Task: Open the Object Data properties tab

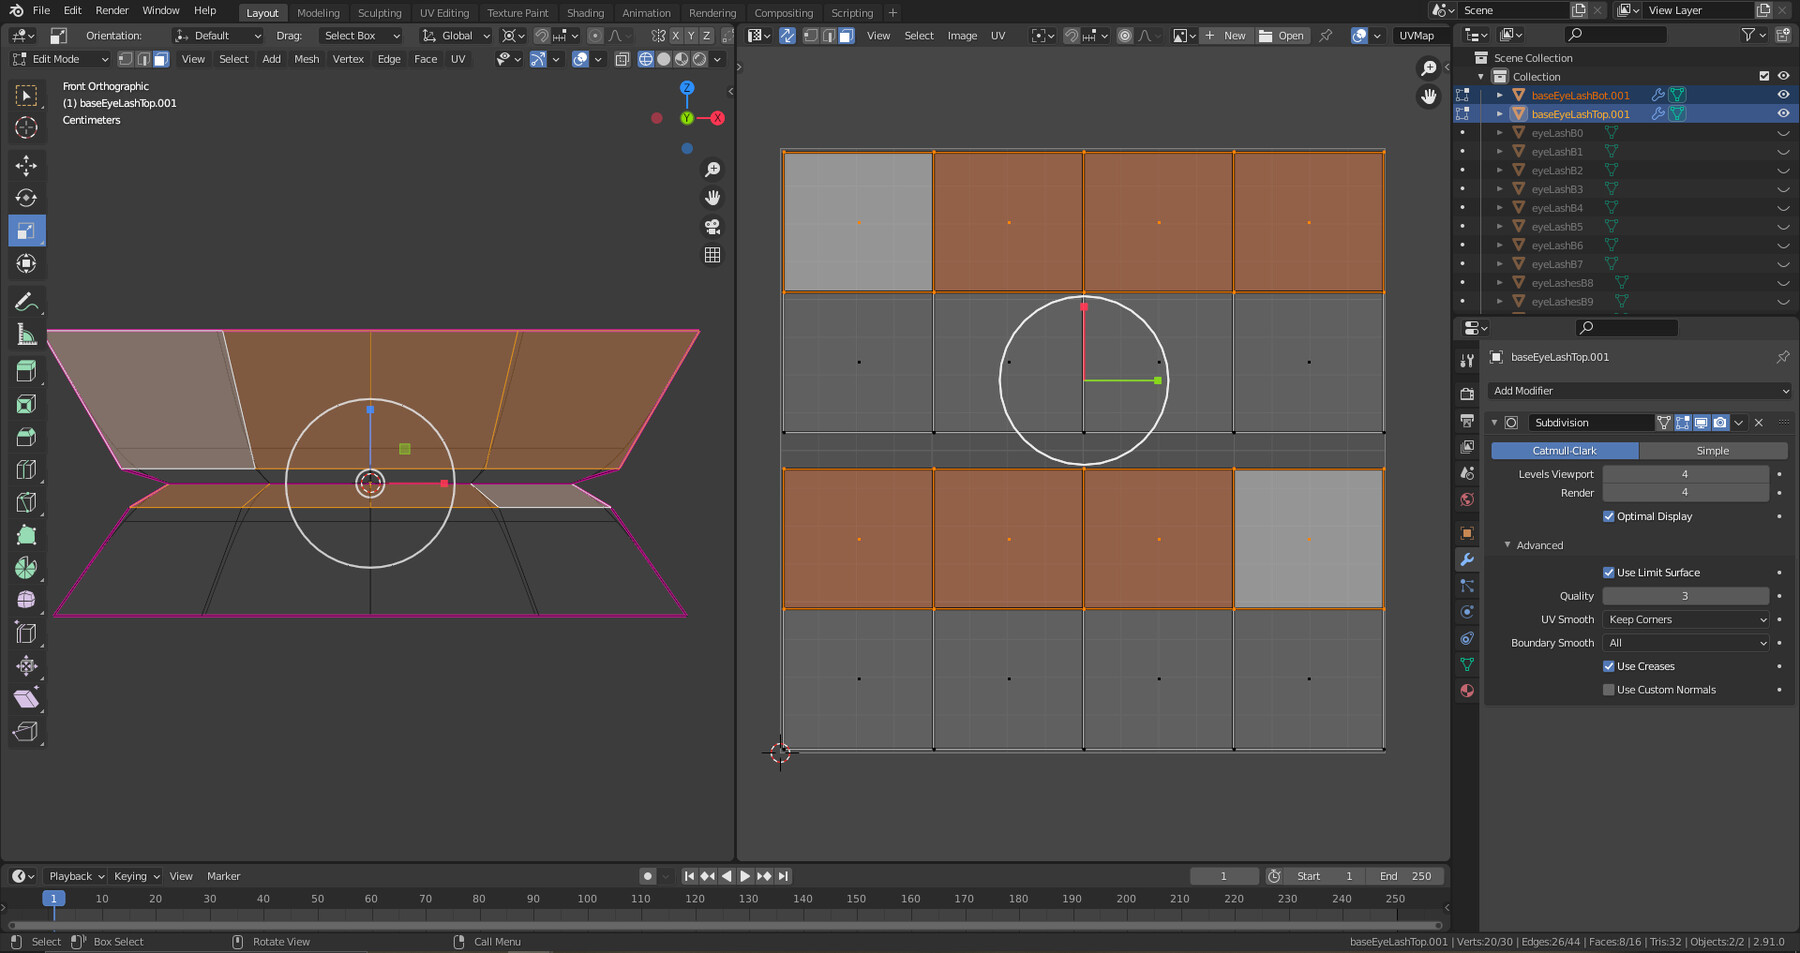Action: (x=1467, y=665)
